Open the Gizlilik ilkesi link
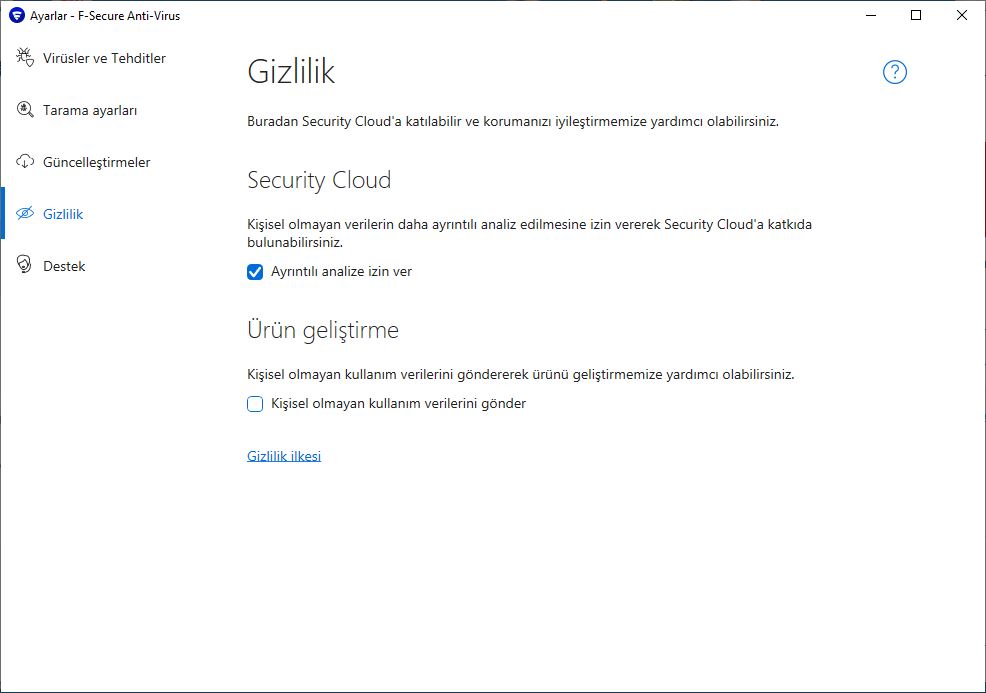986x693 pixels. 284,456
